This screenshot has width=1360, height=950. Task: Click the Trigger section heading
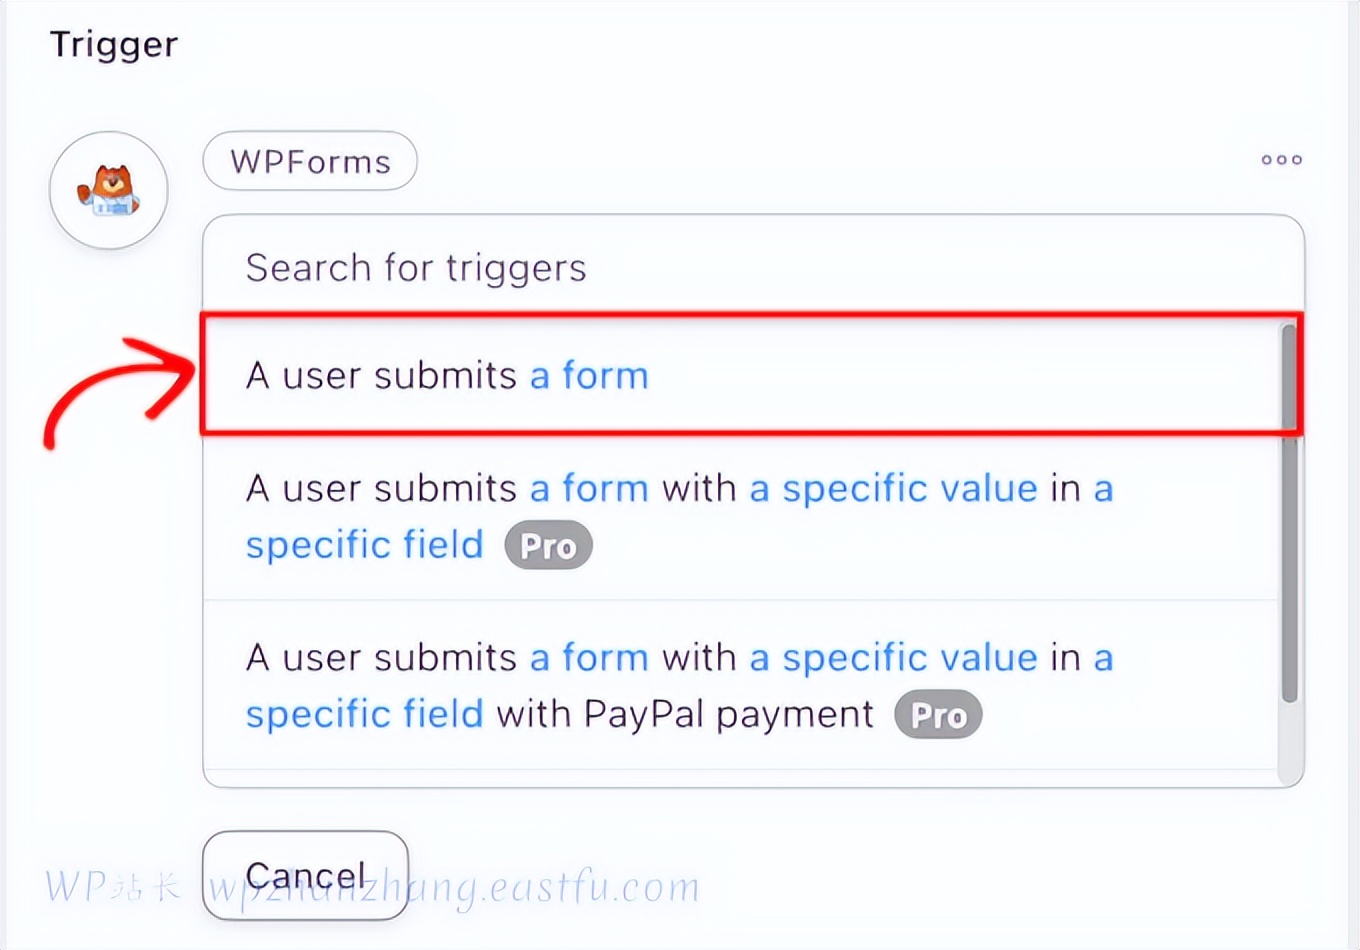tap(114, 45)
